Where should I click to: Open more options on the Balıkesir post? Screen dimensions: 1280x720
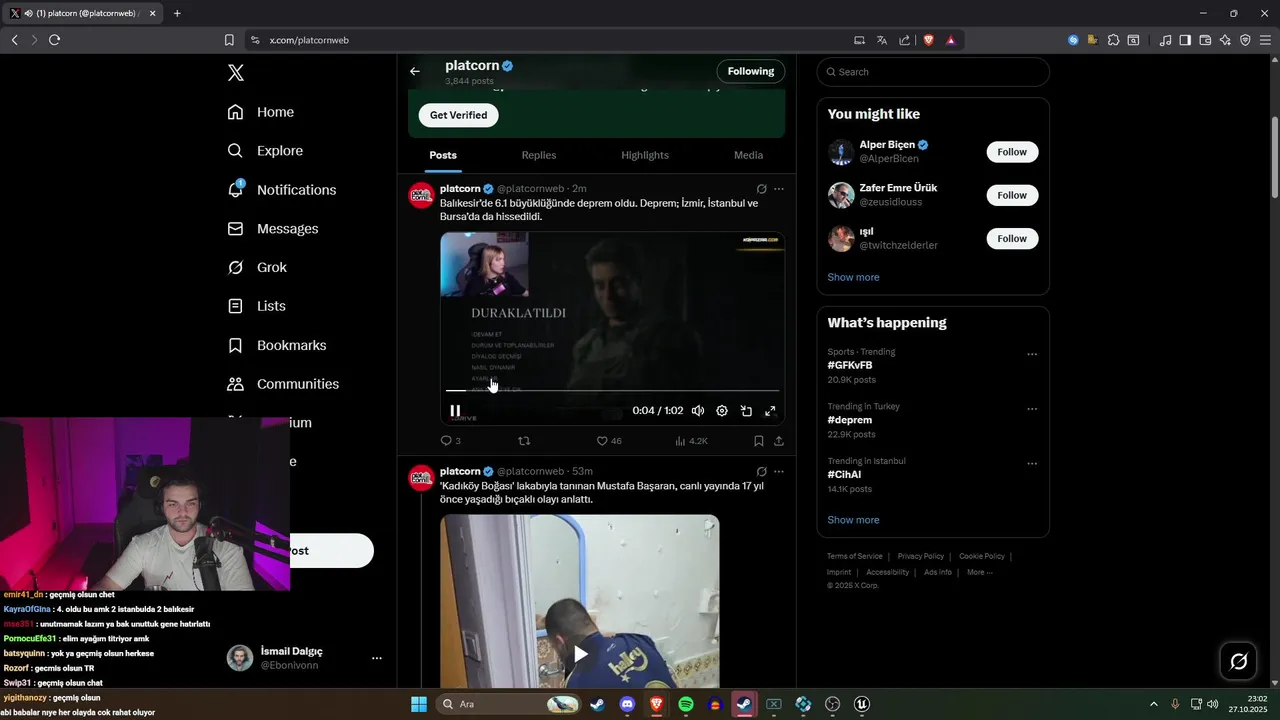[x=779, y=189]
